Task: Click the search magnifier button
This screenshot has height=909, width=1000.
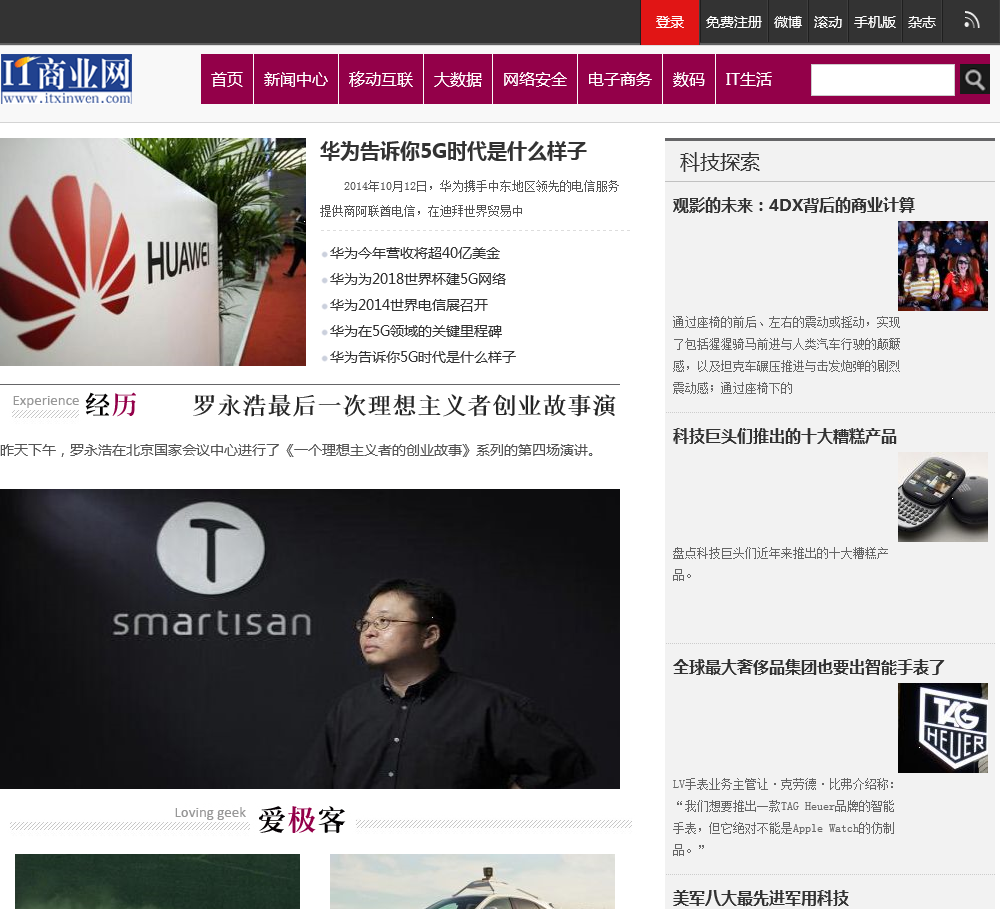Action: (x=974, y=80)
